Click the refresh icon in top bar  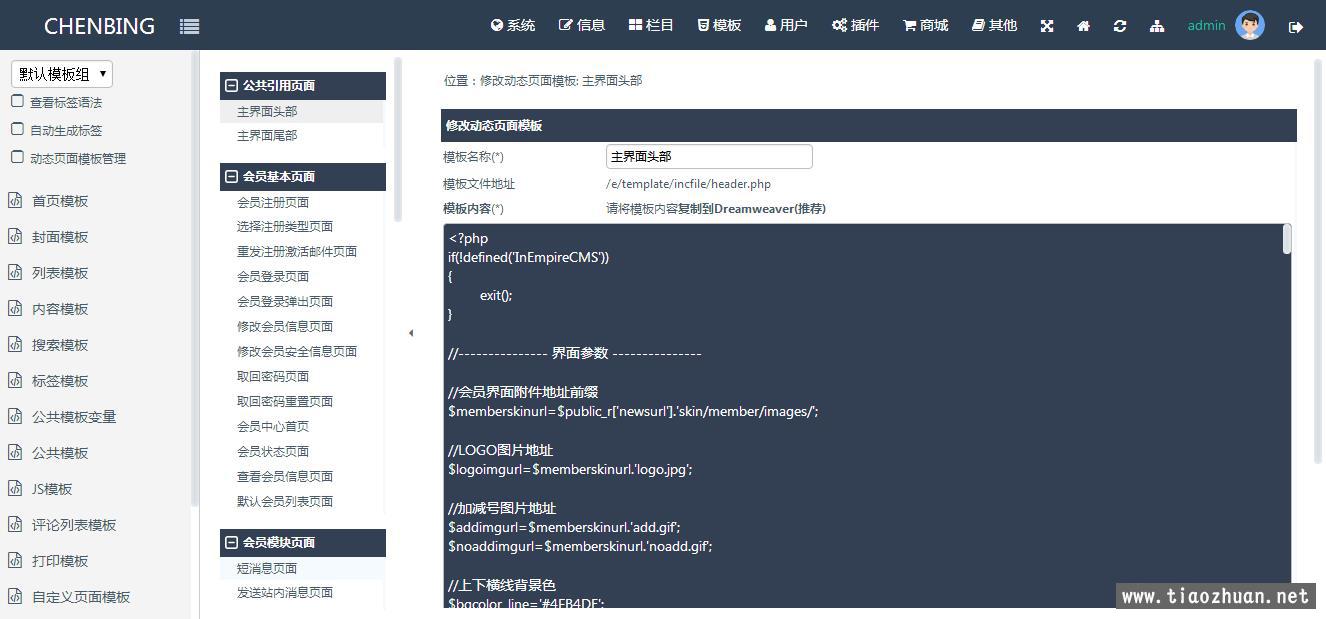point(1120,26)
